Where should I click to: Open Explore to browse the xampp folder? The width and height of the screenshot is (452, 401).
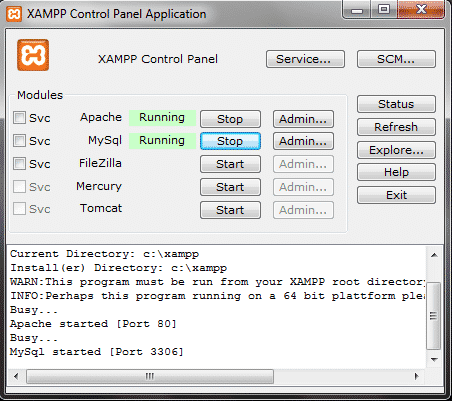point(396,150)
